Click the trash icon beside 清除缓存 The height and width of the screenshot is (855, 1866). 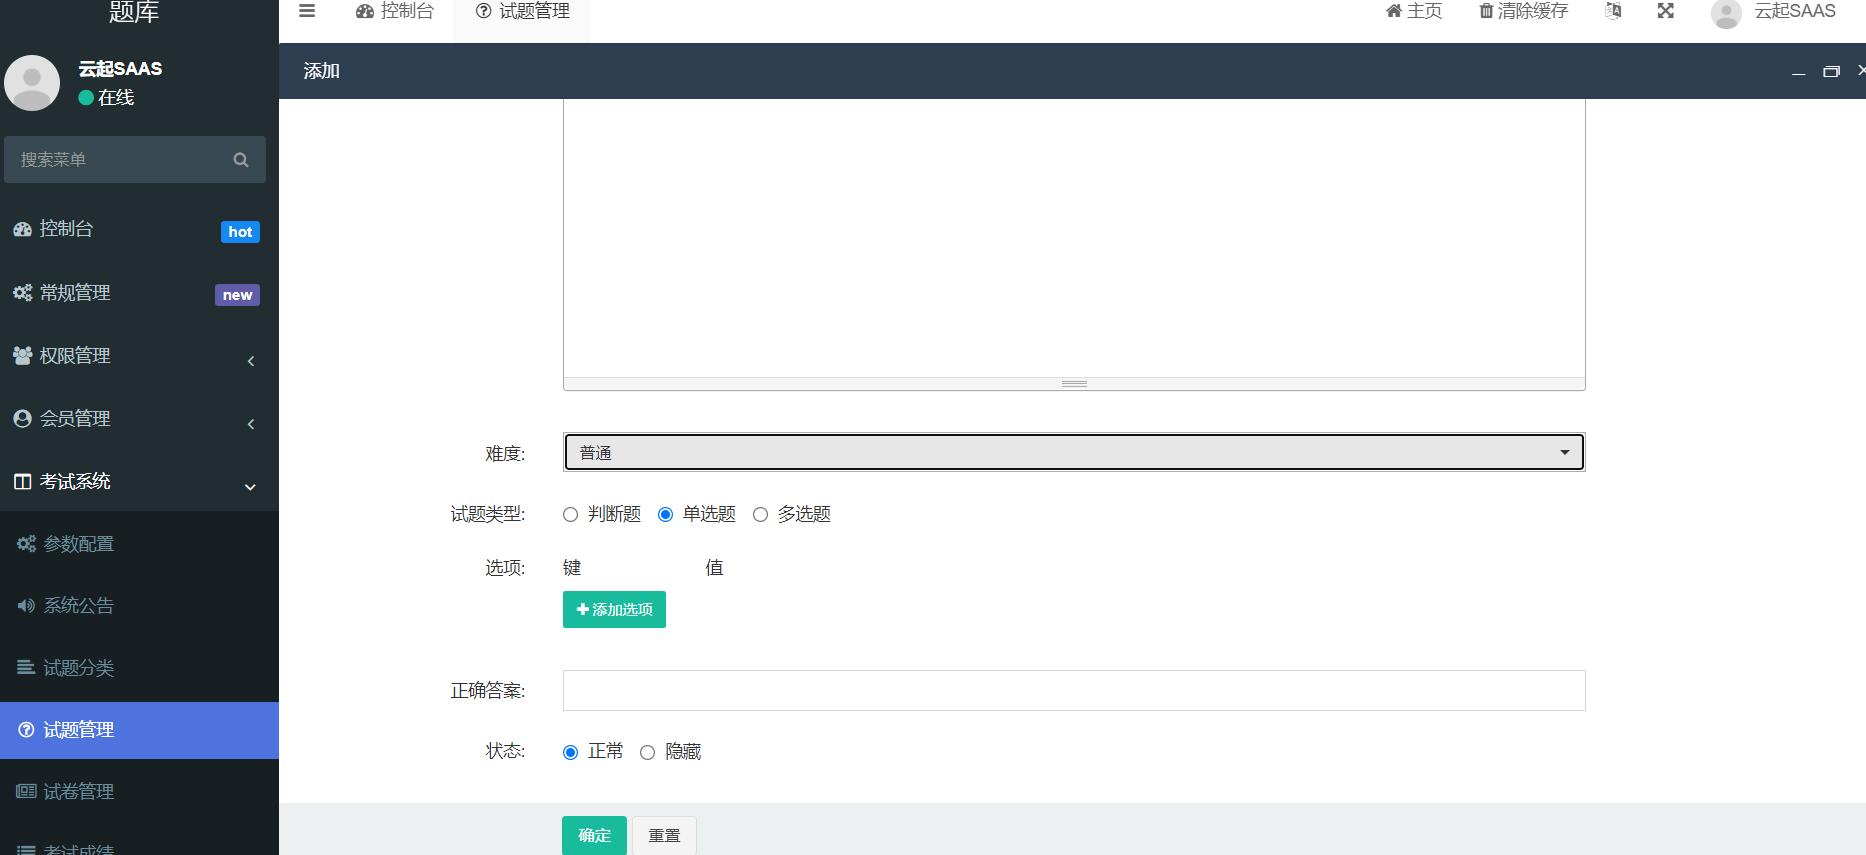[x=1486, y=11]
